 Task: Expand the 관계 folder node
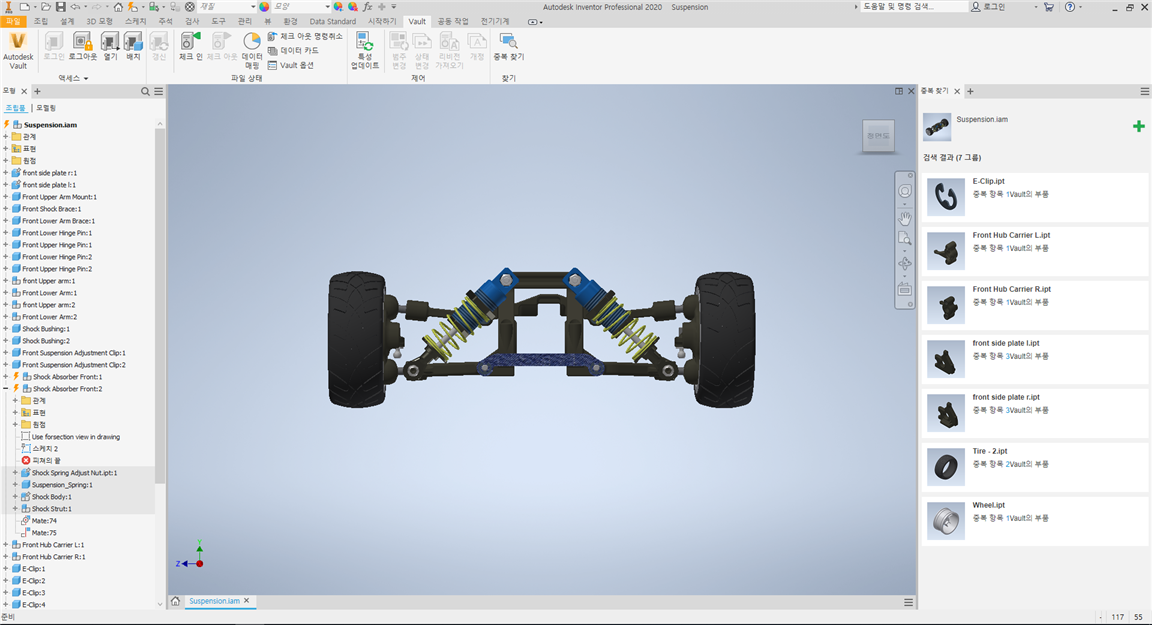(x=6, y=137)
